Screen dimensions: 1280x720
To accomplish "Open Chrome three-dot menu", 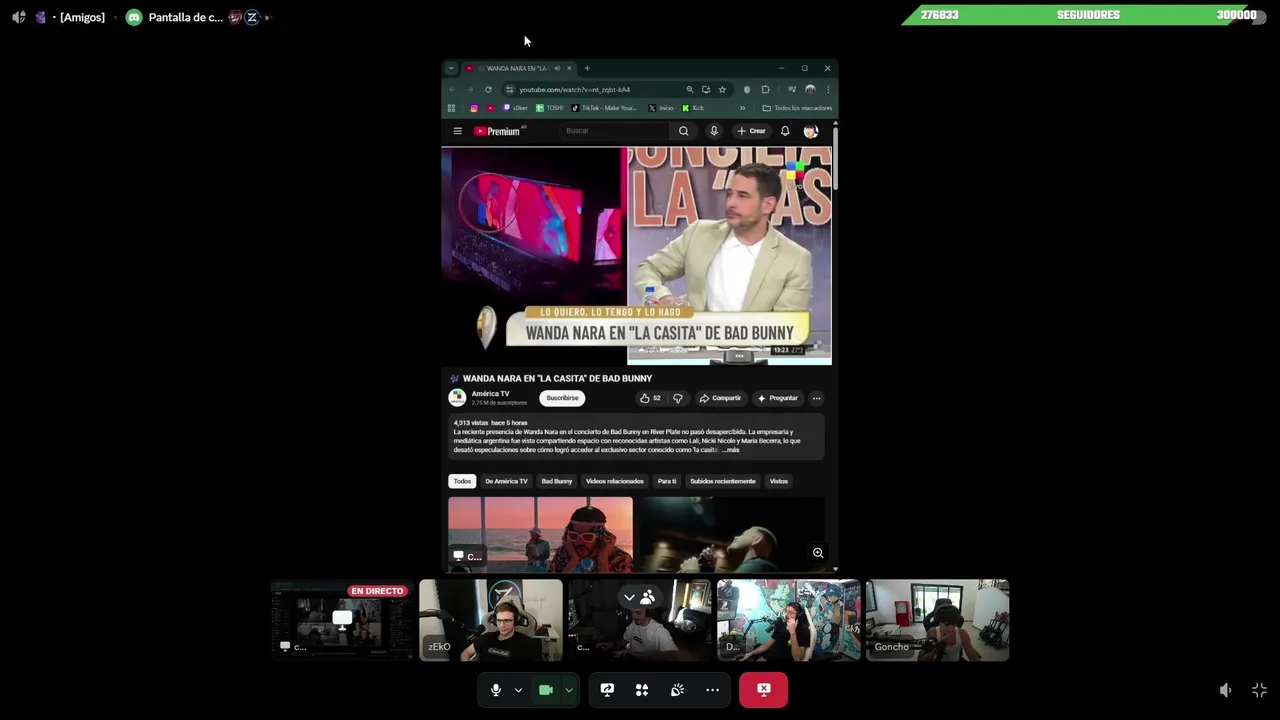I will 827,89.
